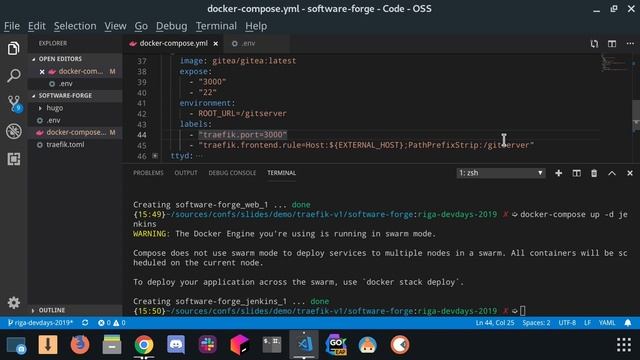Maximize the panel with the up chevron

click(x=612, y=173)
